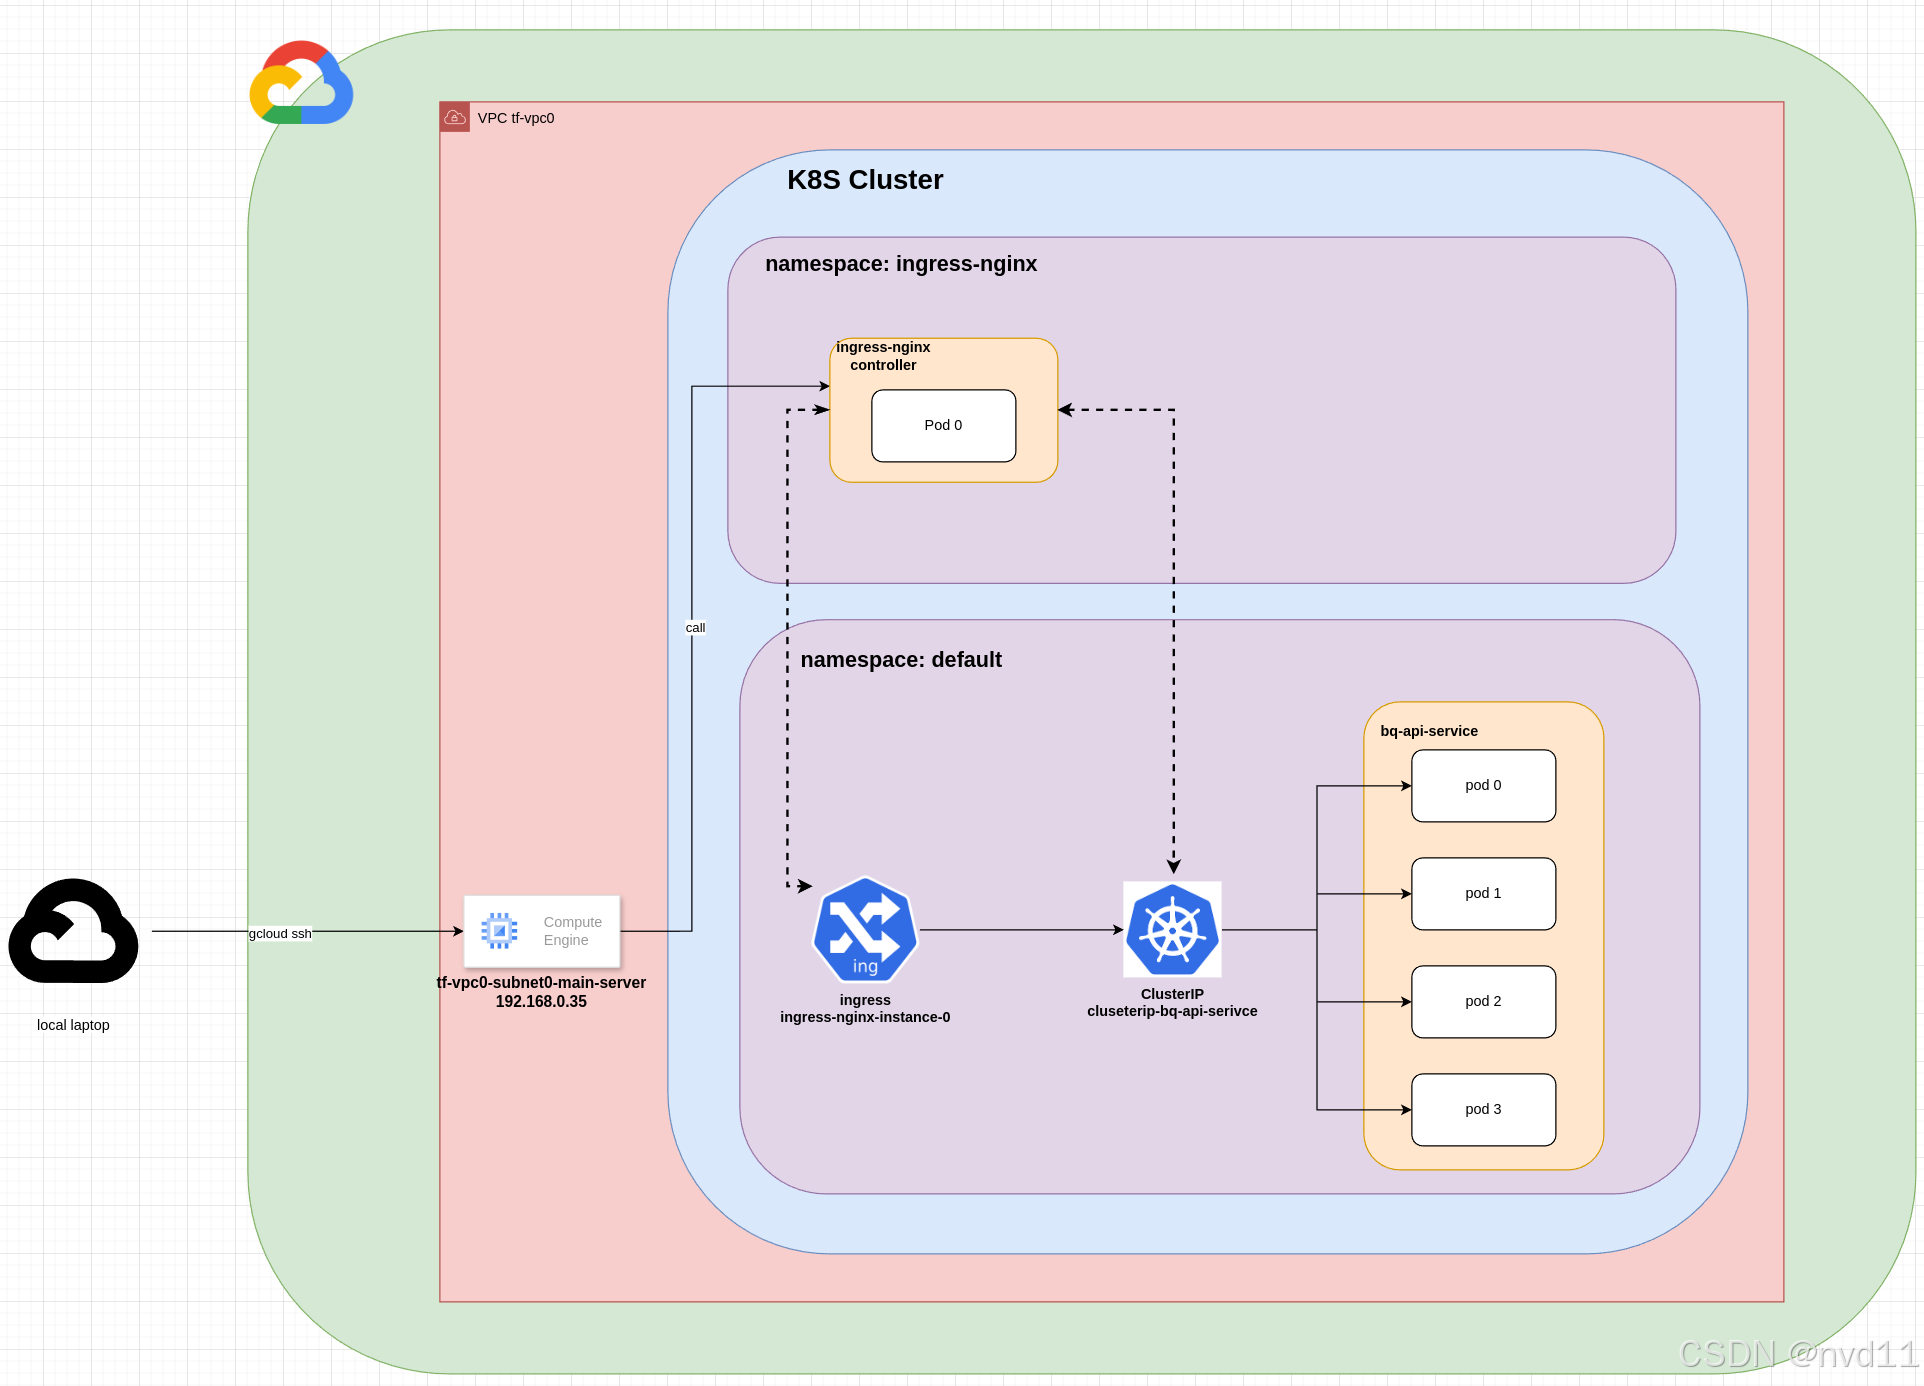This screenshot has height=1386, width=1924.
Task: Click the '192.168.0.35' IP address text
Action: coord(541,1002)
